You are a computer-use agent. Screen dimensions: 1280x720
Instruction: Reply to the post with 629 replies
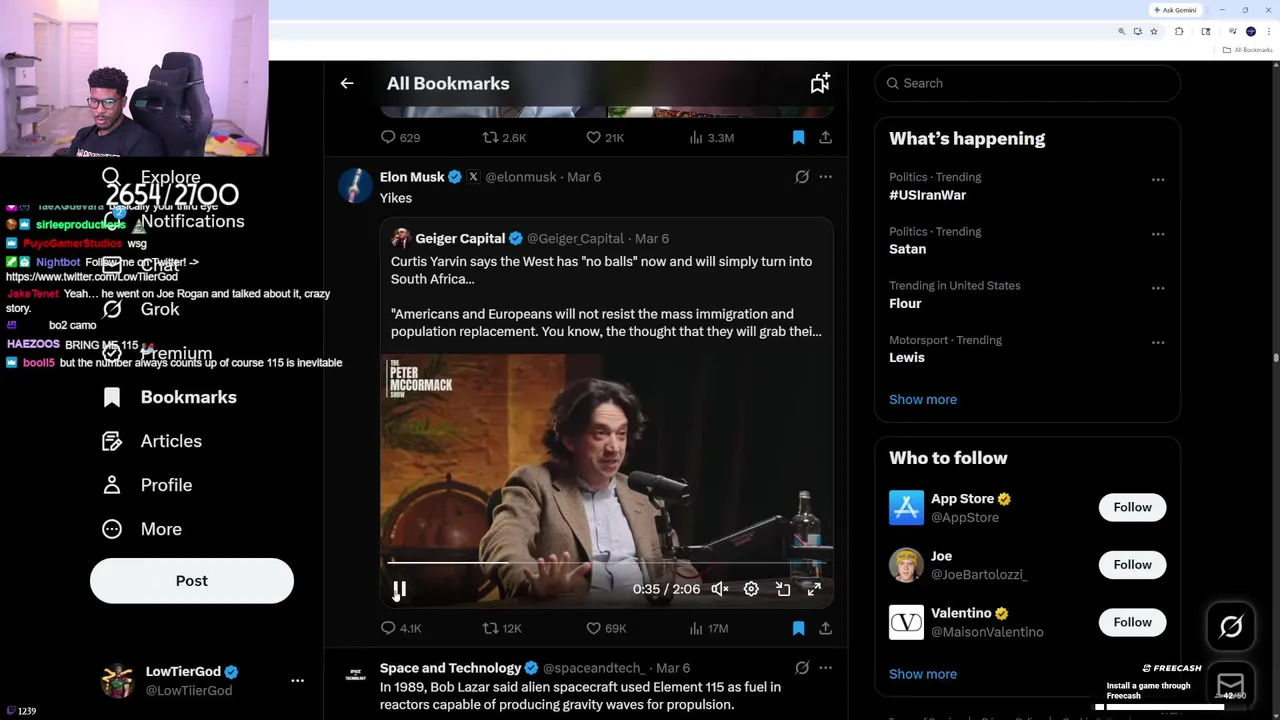pos(400,137)
